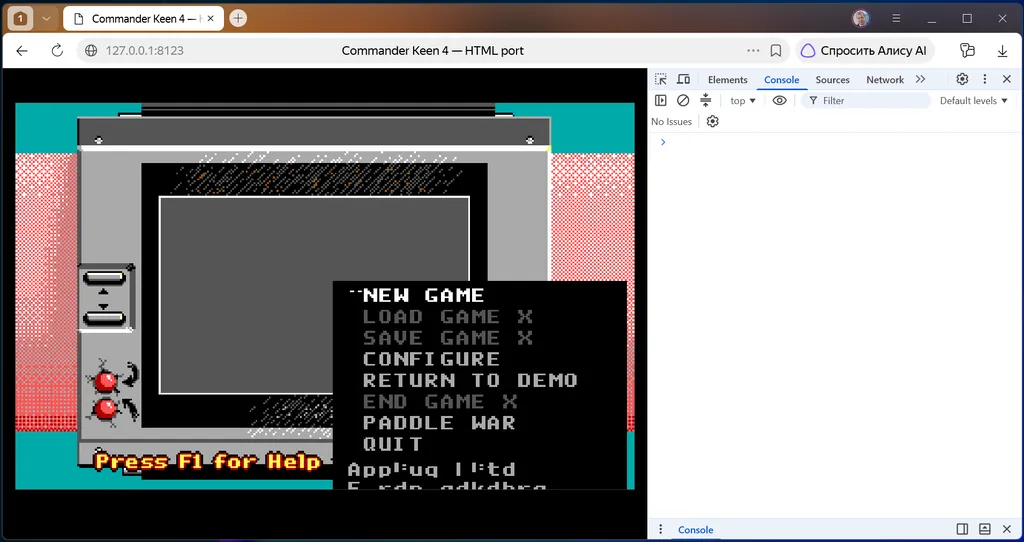Click the tab counter badge showing 1
Image resolution: width=1024 pixels, height=542 pixels.
pyautogui.click(x=20, y=19)
